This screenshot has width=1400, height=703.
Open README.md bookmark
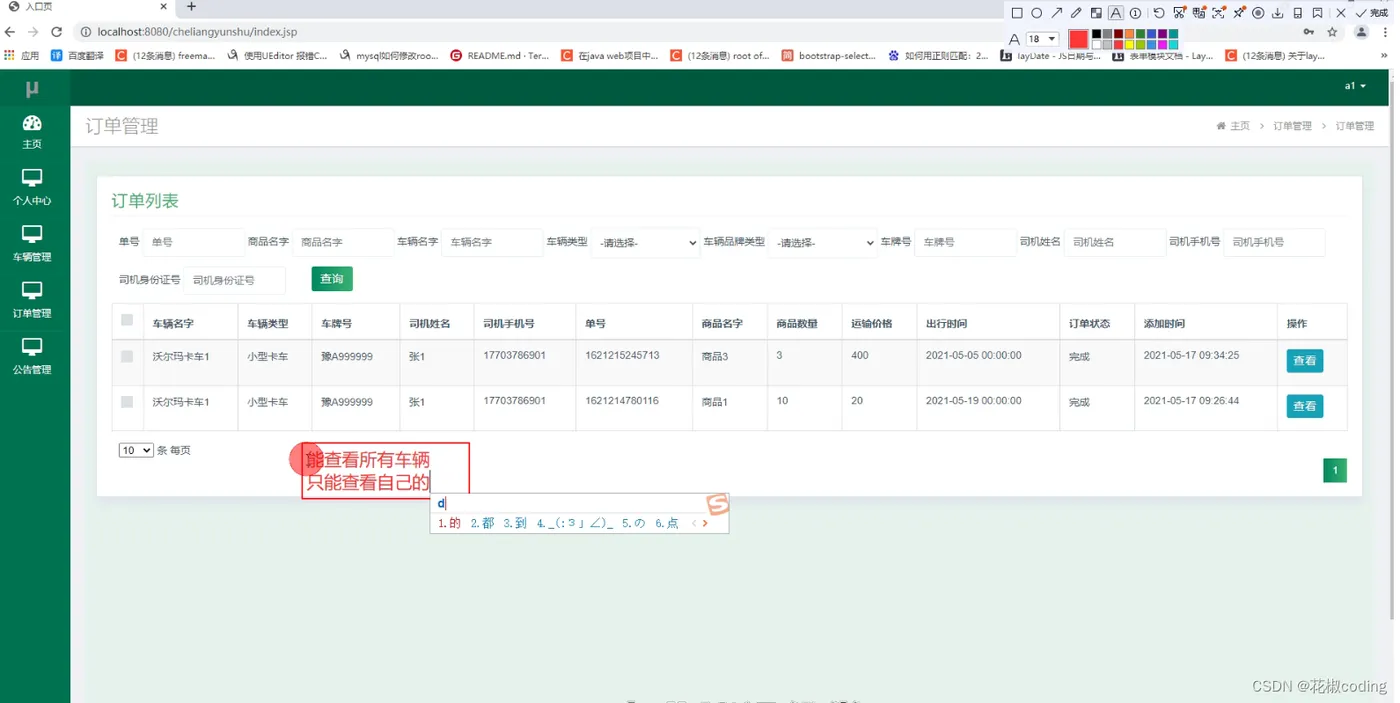coord(500,56)
